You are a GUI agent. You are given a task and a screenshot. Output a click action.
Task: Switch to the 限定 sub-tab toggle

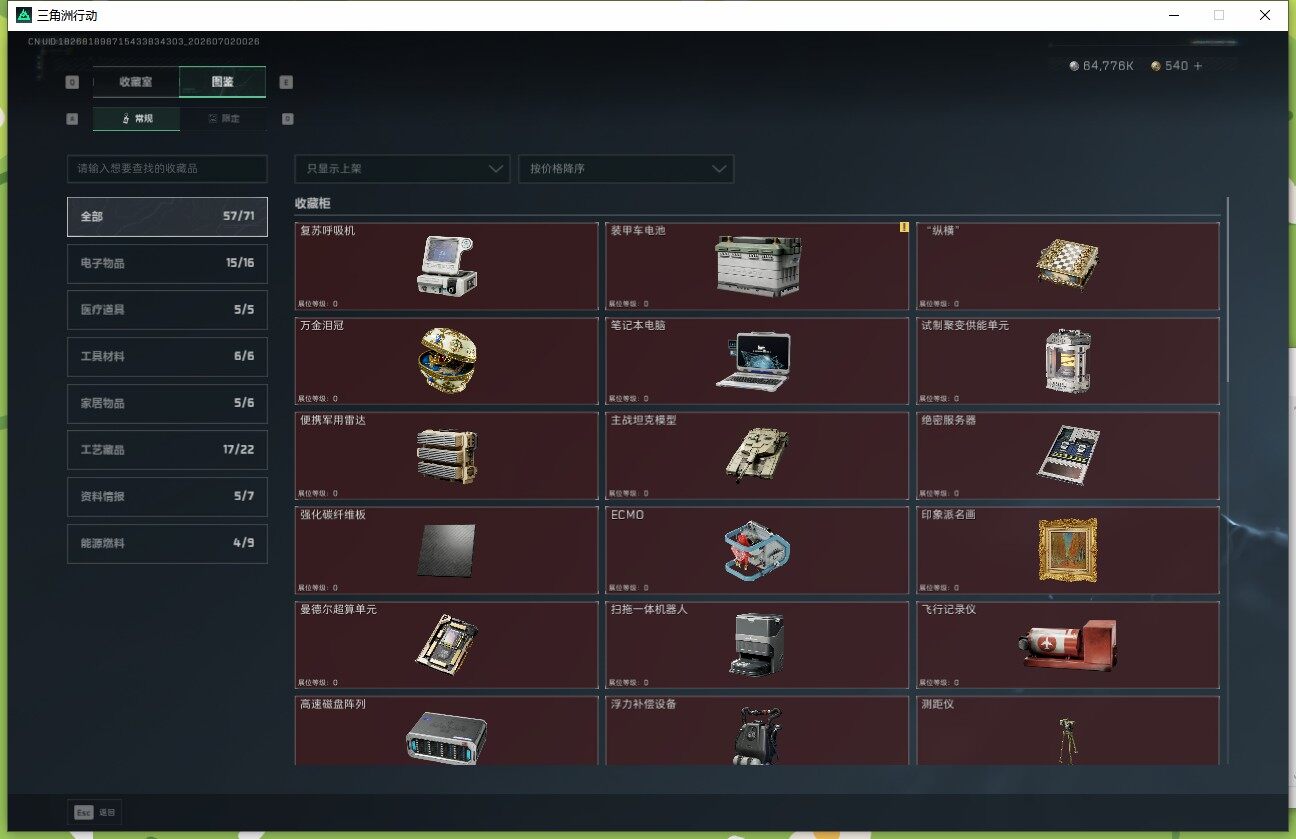pos(223,118)
